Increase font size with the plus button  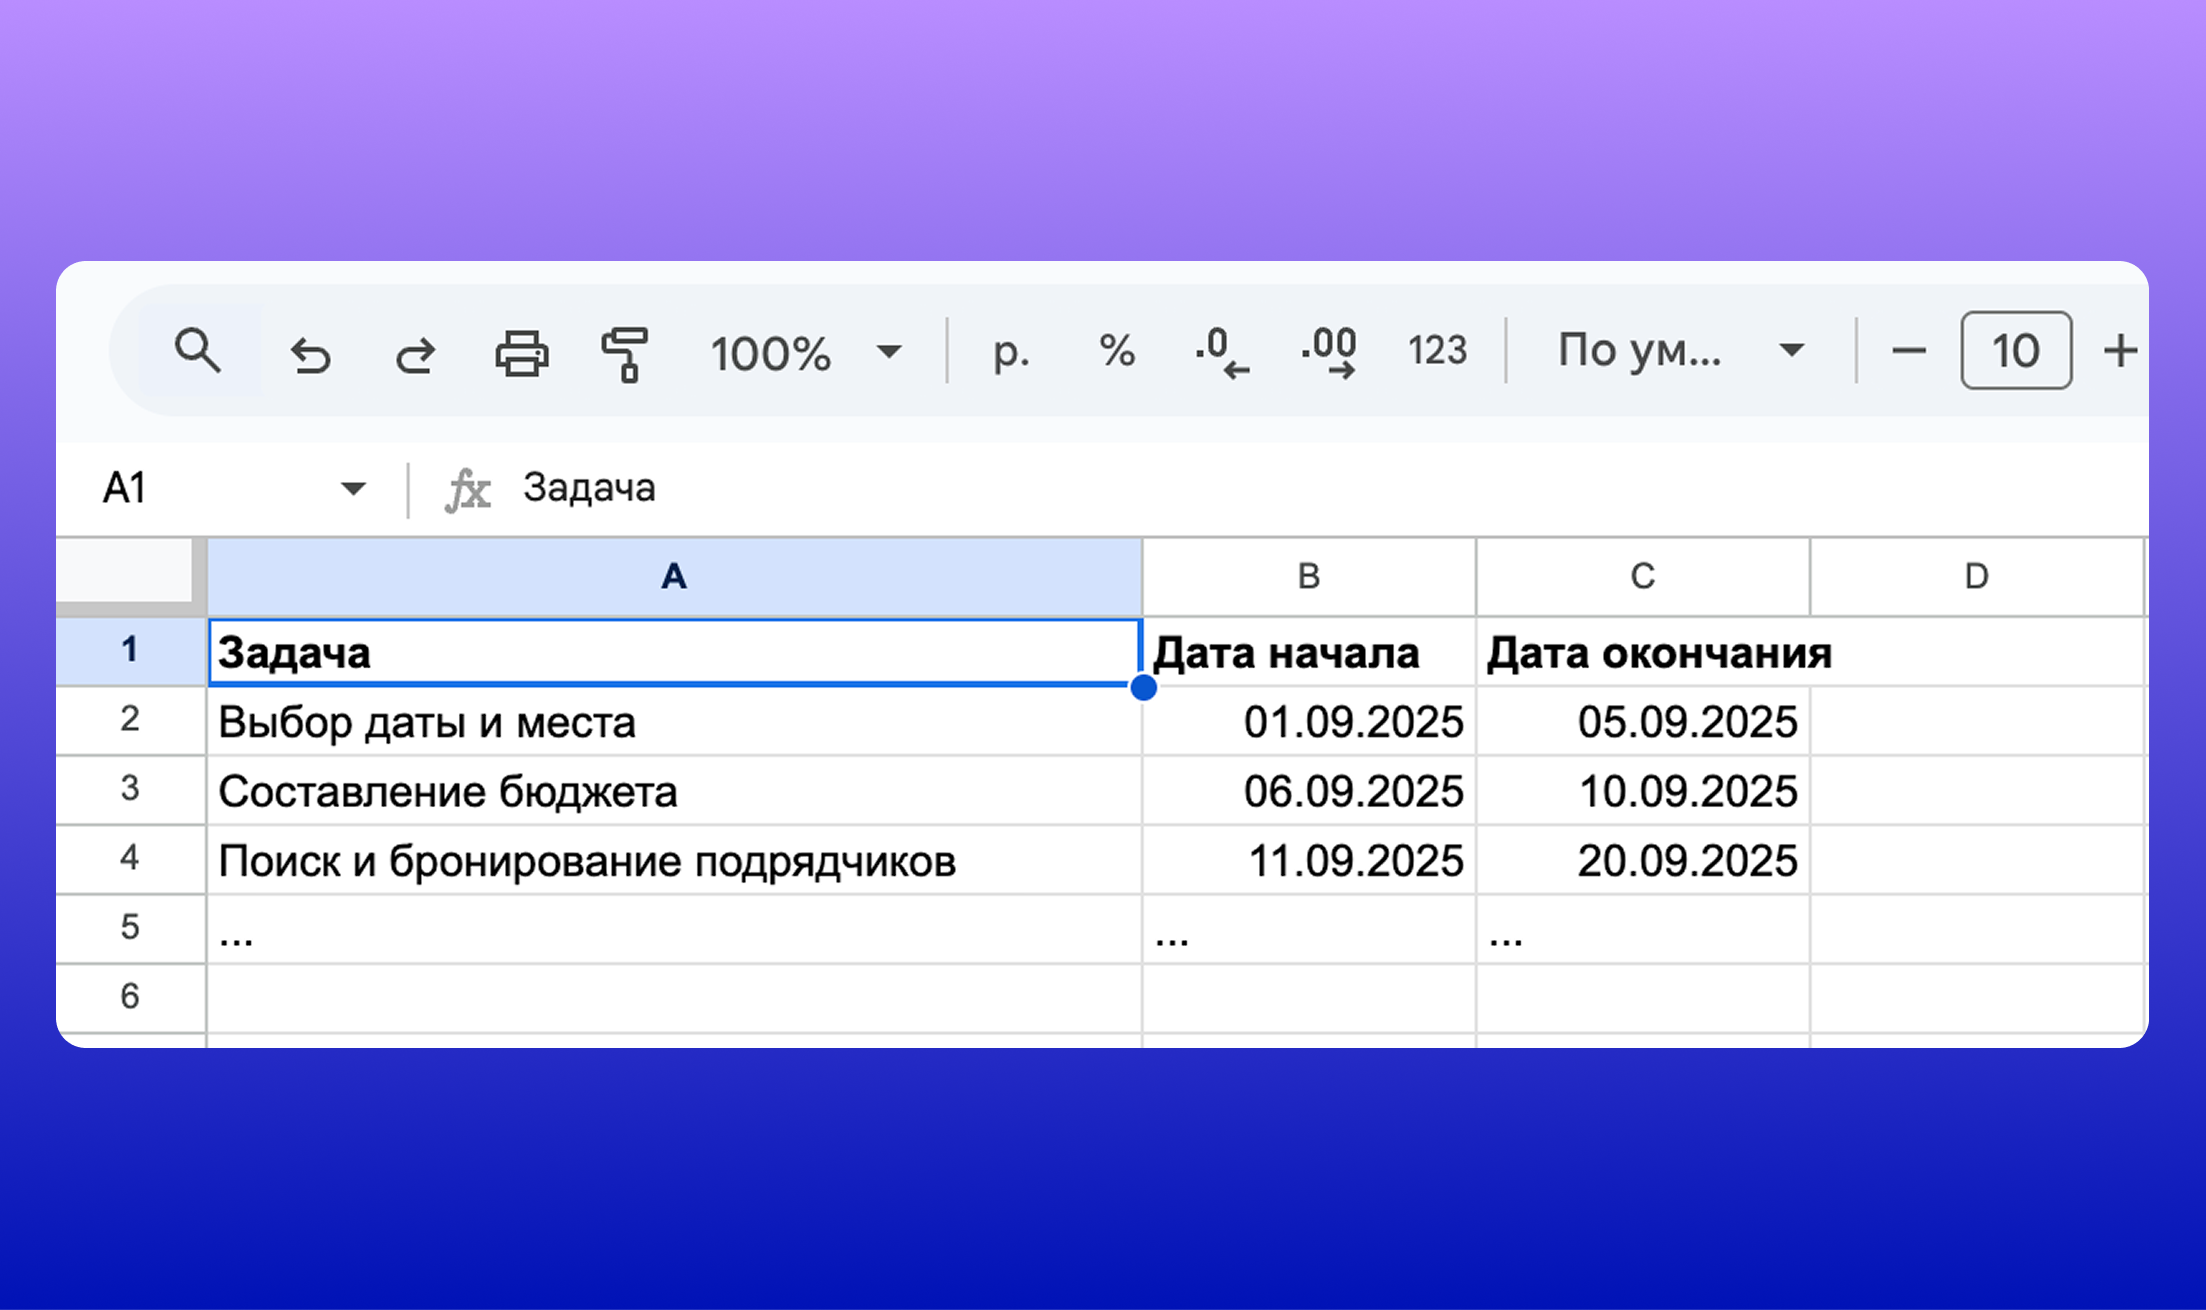click(2121, 351)
